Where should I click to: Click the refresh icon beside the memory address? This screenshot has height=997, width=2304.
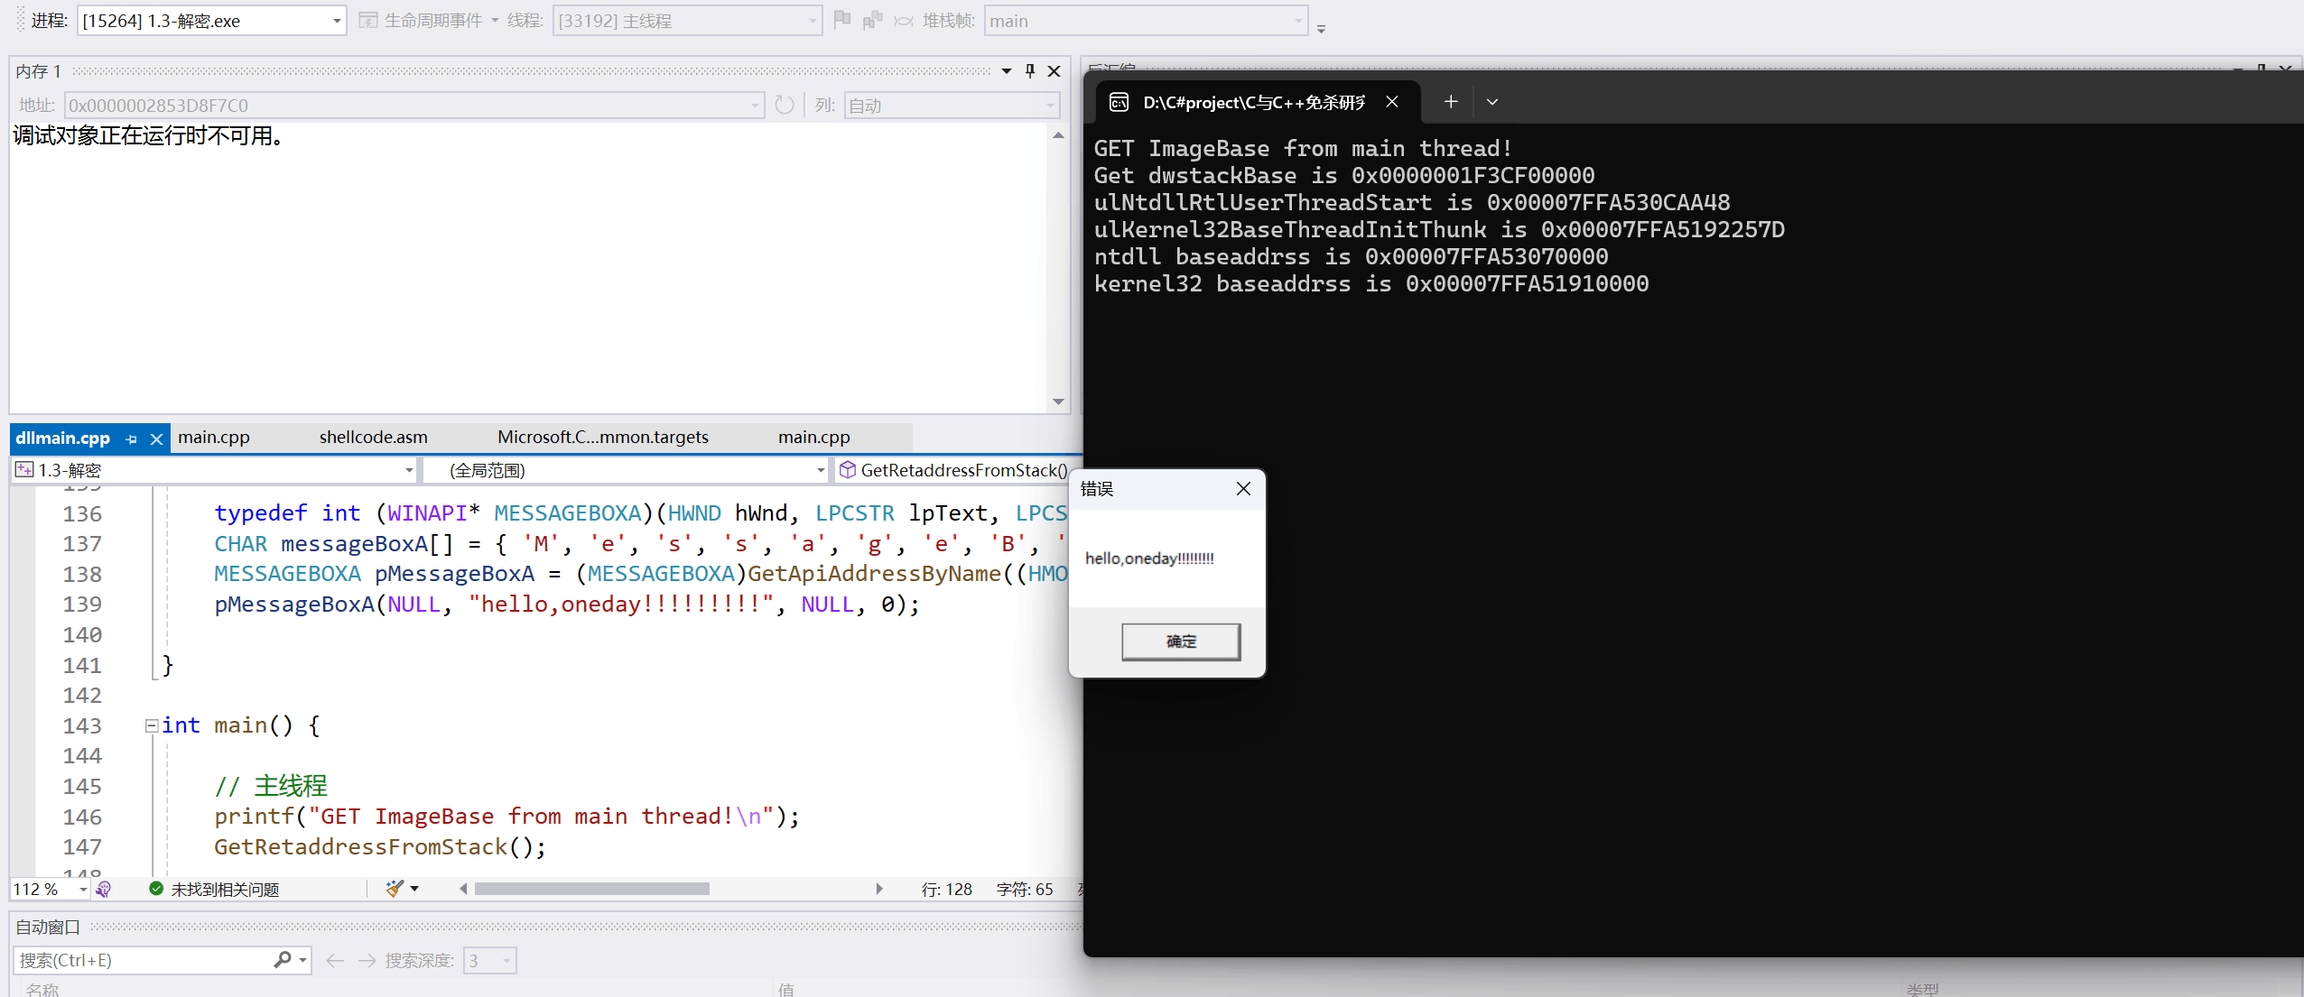tap(785, 105)
